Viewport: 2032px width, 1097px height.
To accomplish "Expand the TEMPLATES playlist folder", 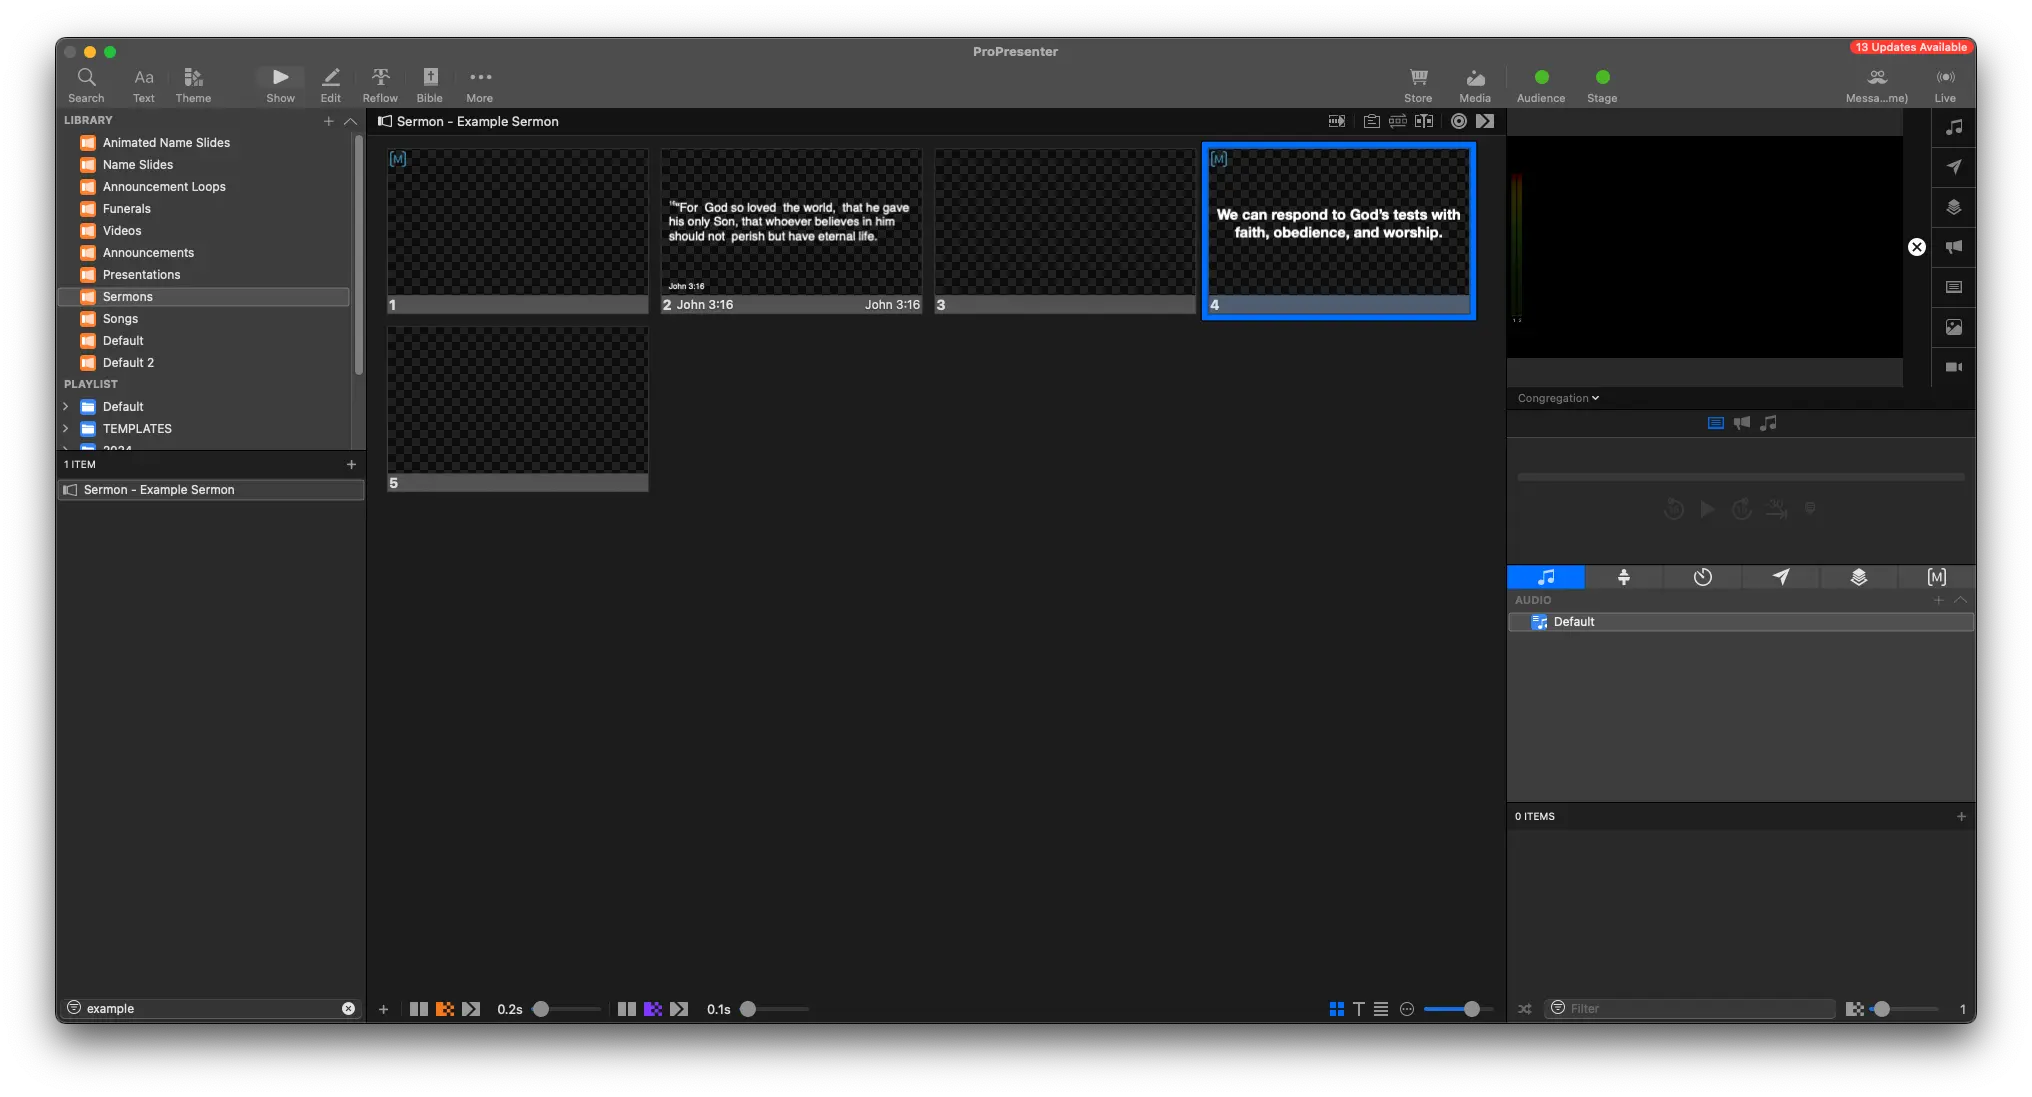I will click(x=66, y=429).
